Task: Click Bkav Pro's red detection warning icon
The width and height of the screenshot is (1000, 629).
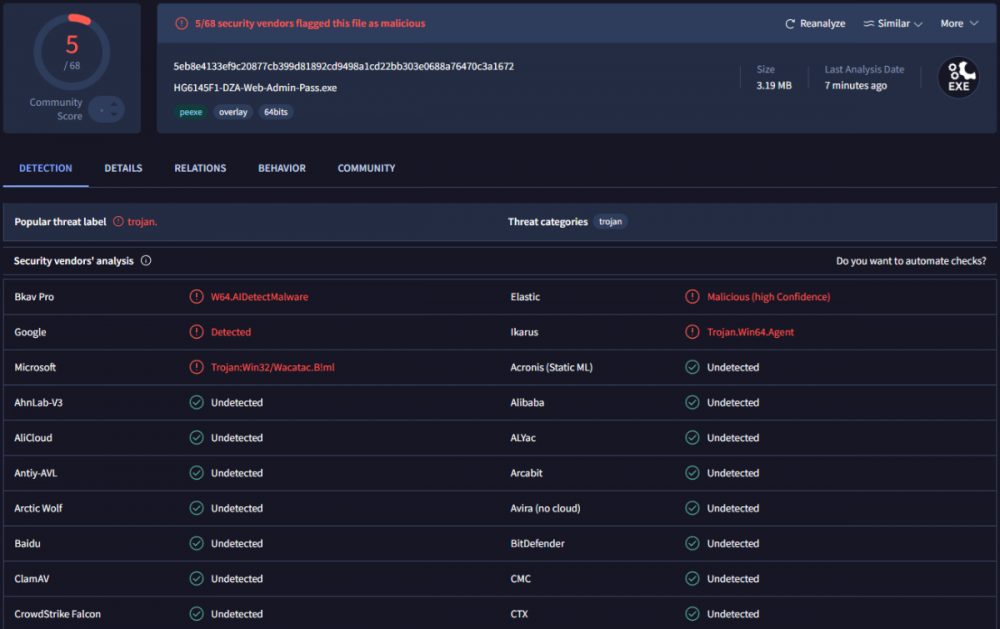Action: [x=196, y=297]
